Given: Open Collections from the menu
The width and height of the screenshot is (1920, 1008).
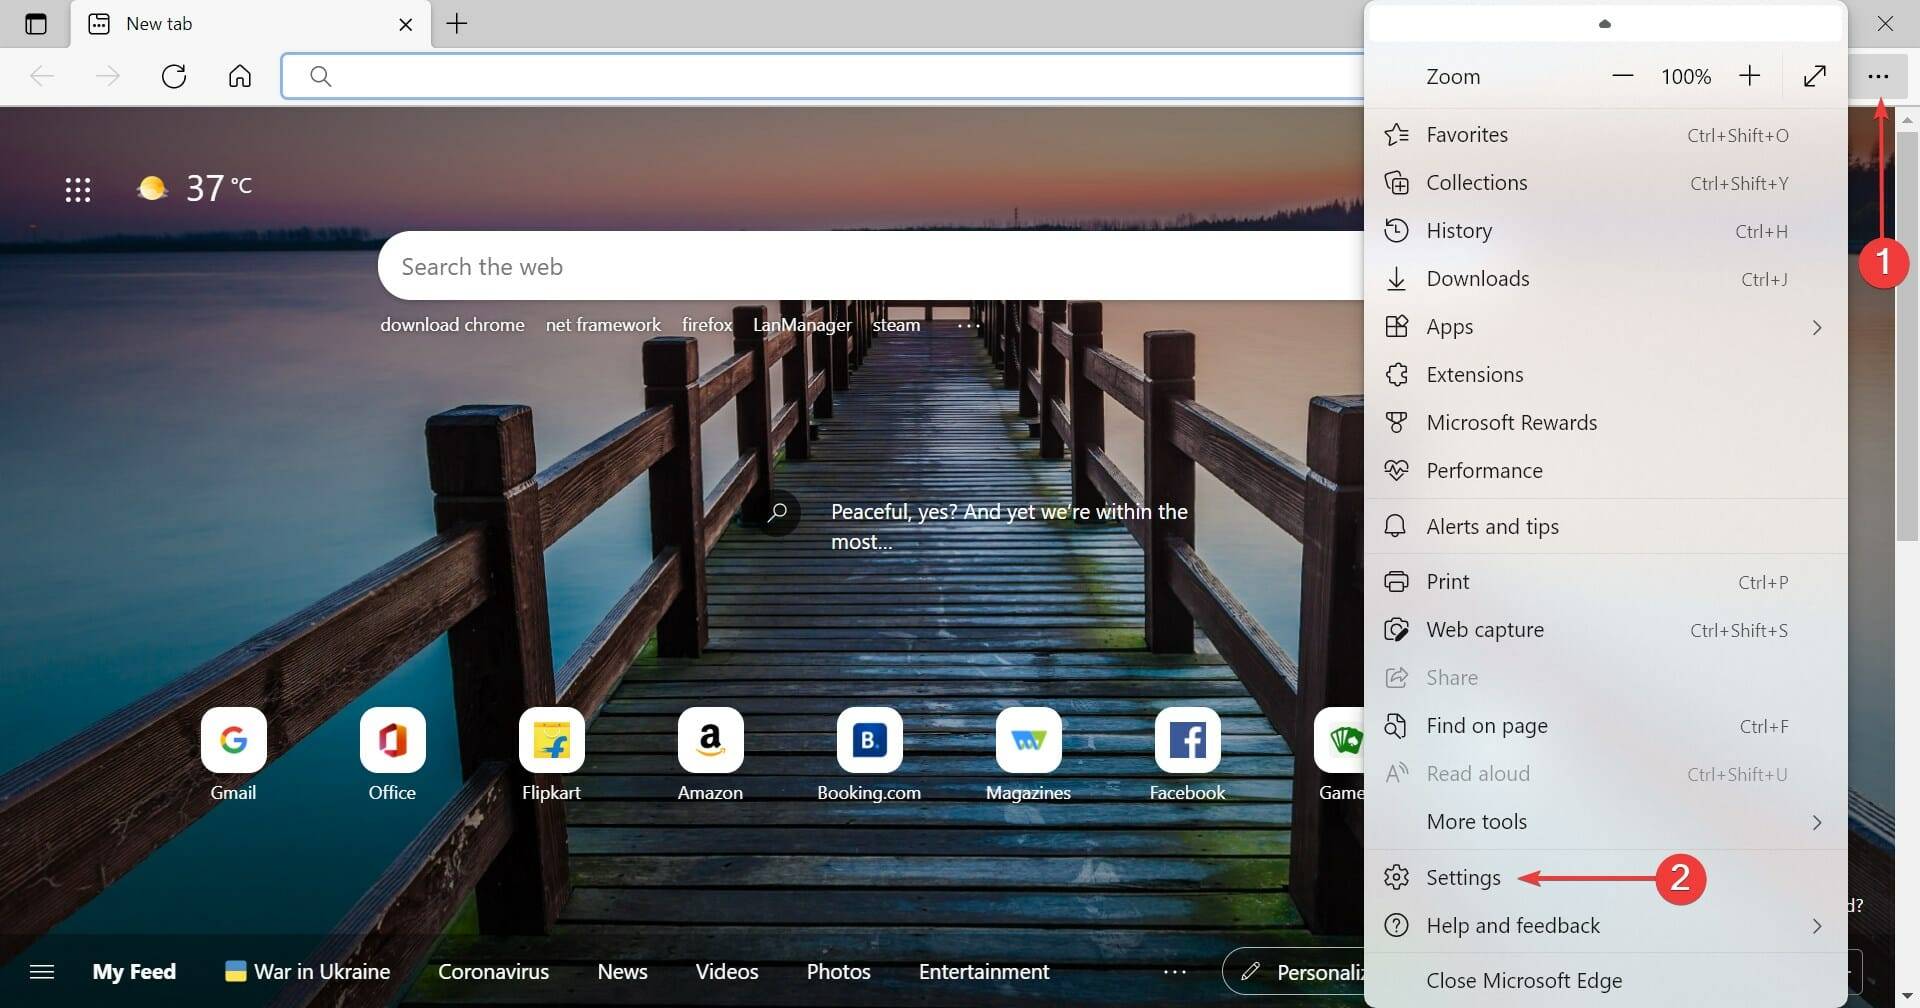Looking at the screenshot, I should [x=1477, y=182].
